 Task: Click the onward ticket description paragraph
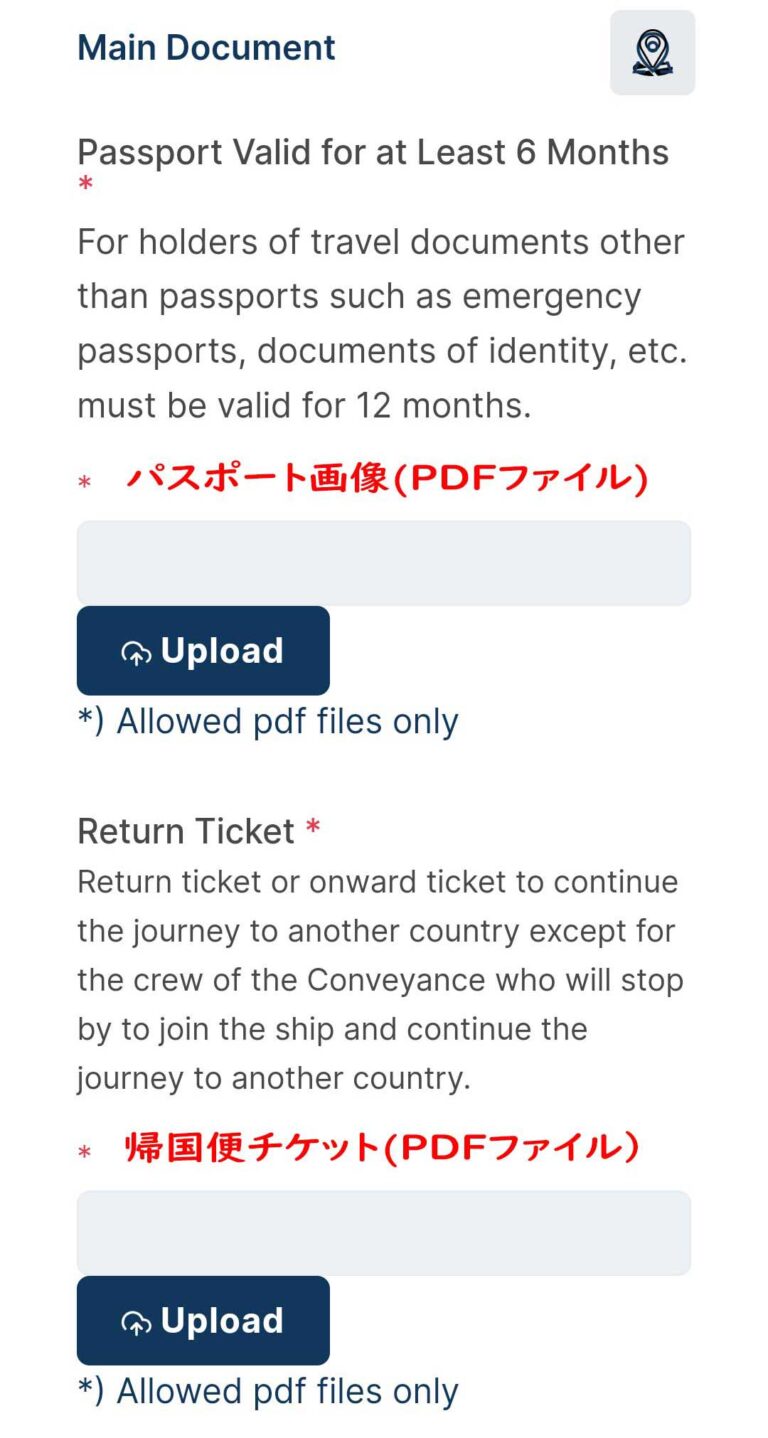click(380, 980)
